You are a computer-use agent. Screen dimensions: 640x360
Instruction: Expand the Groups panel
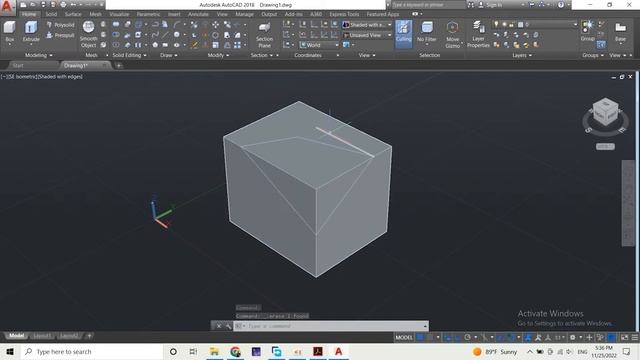[x=593, y=55]
